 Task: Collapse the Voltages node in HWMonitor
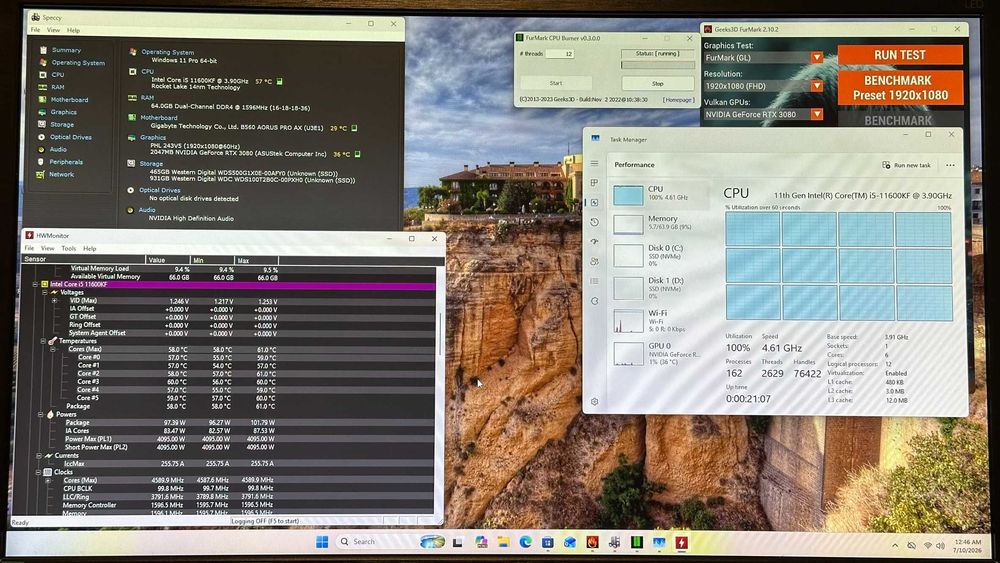tap(45, 293)
